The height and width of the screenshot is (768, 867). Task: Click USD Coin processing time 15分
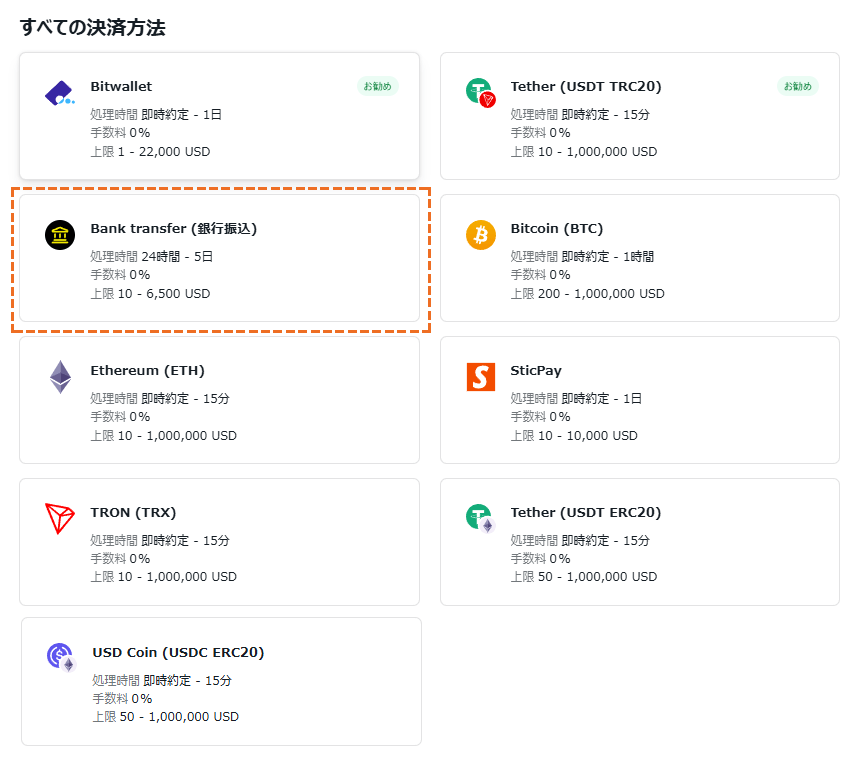(162, 681)
